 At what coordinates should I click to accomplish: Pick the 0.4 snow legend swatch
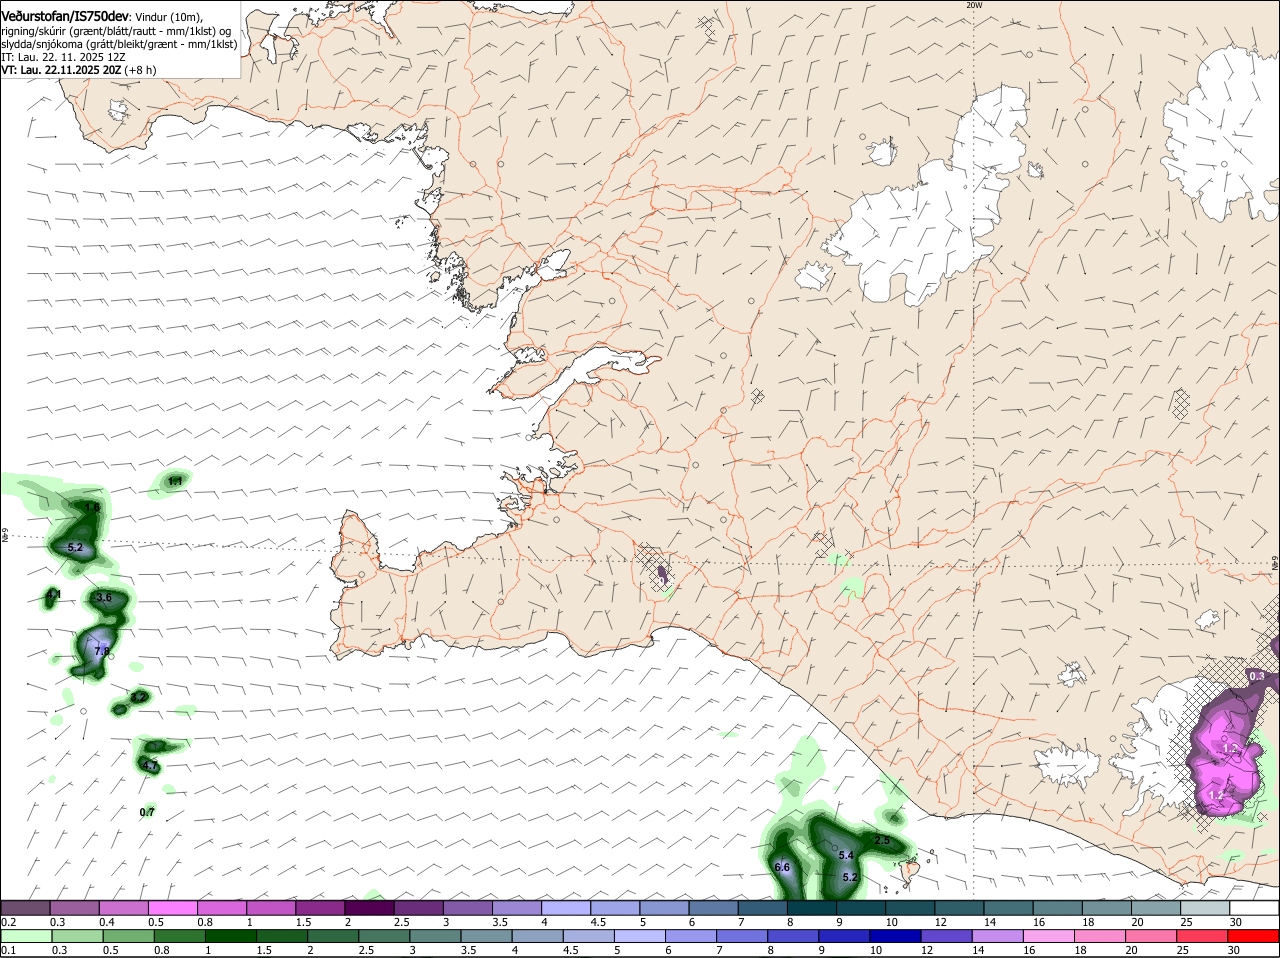(x=123, y=907)
